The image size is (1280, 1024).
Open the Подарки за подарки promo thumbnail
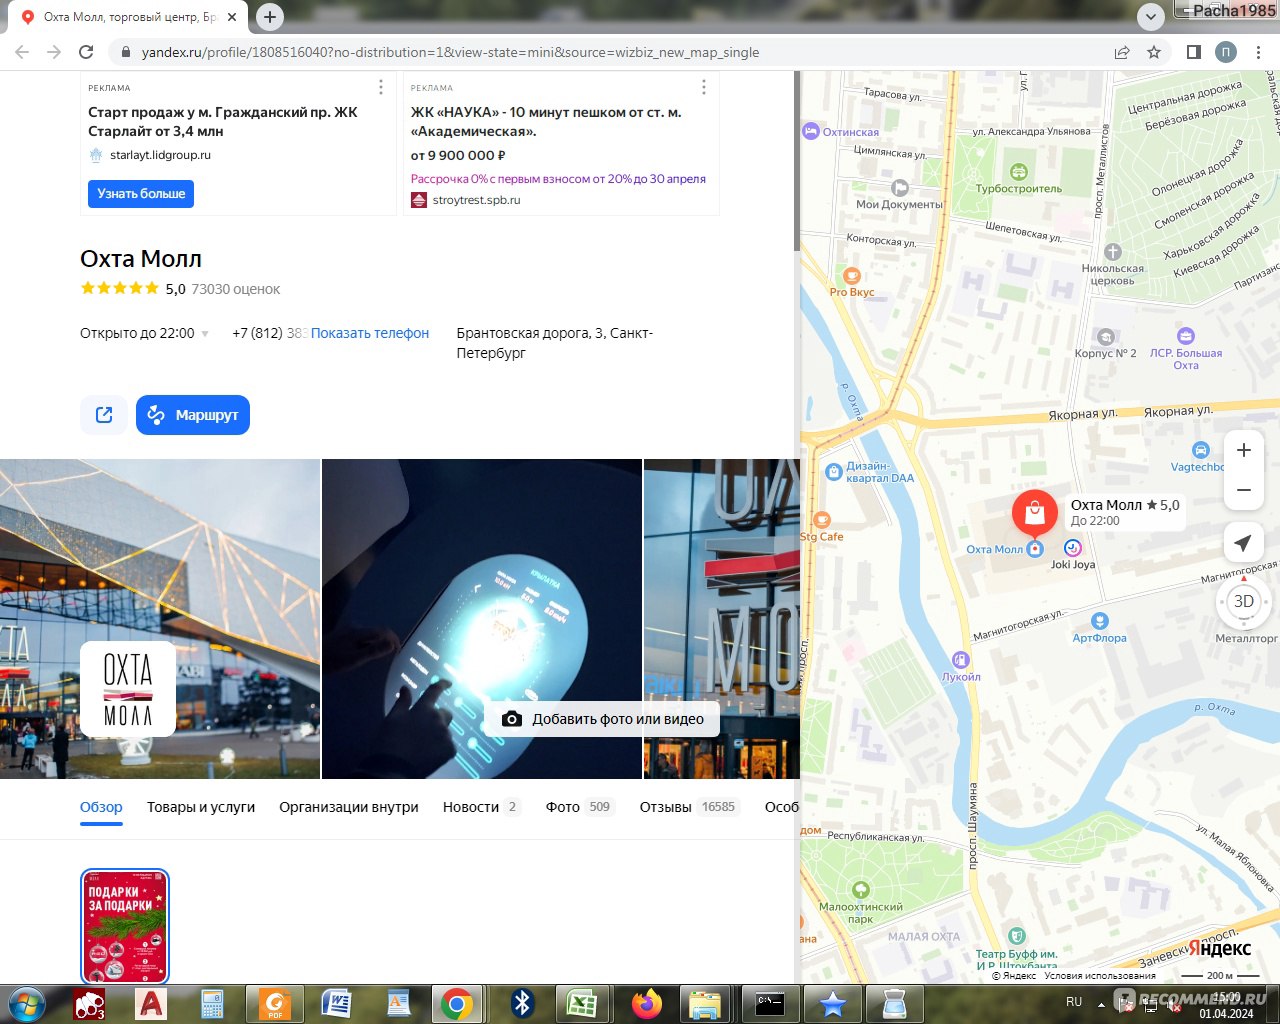[x=125, y=926]
